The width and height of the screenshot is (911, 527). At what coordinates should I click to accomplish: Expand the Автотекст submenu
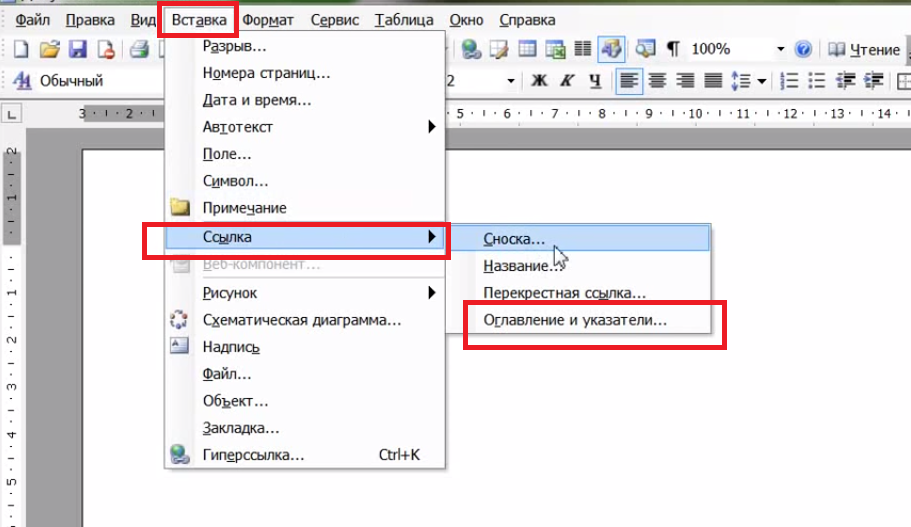pyautogui.click(x=432, y=127)
